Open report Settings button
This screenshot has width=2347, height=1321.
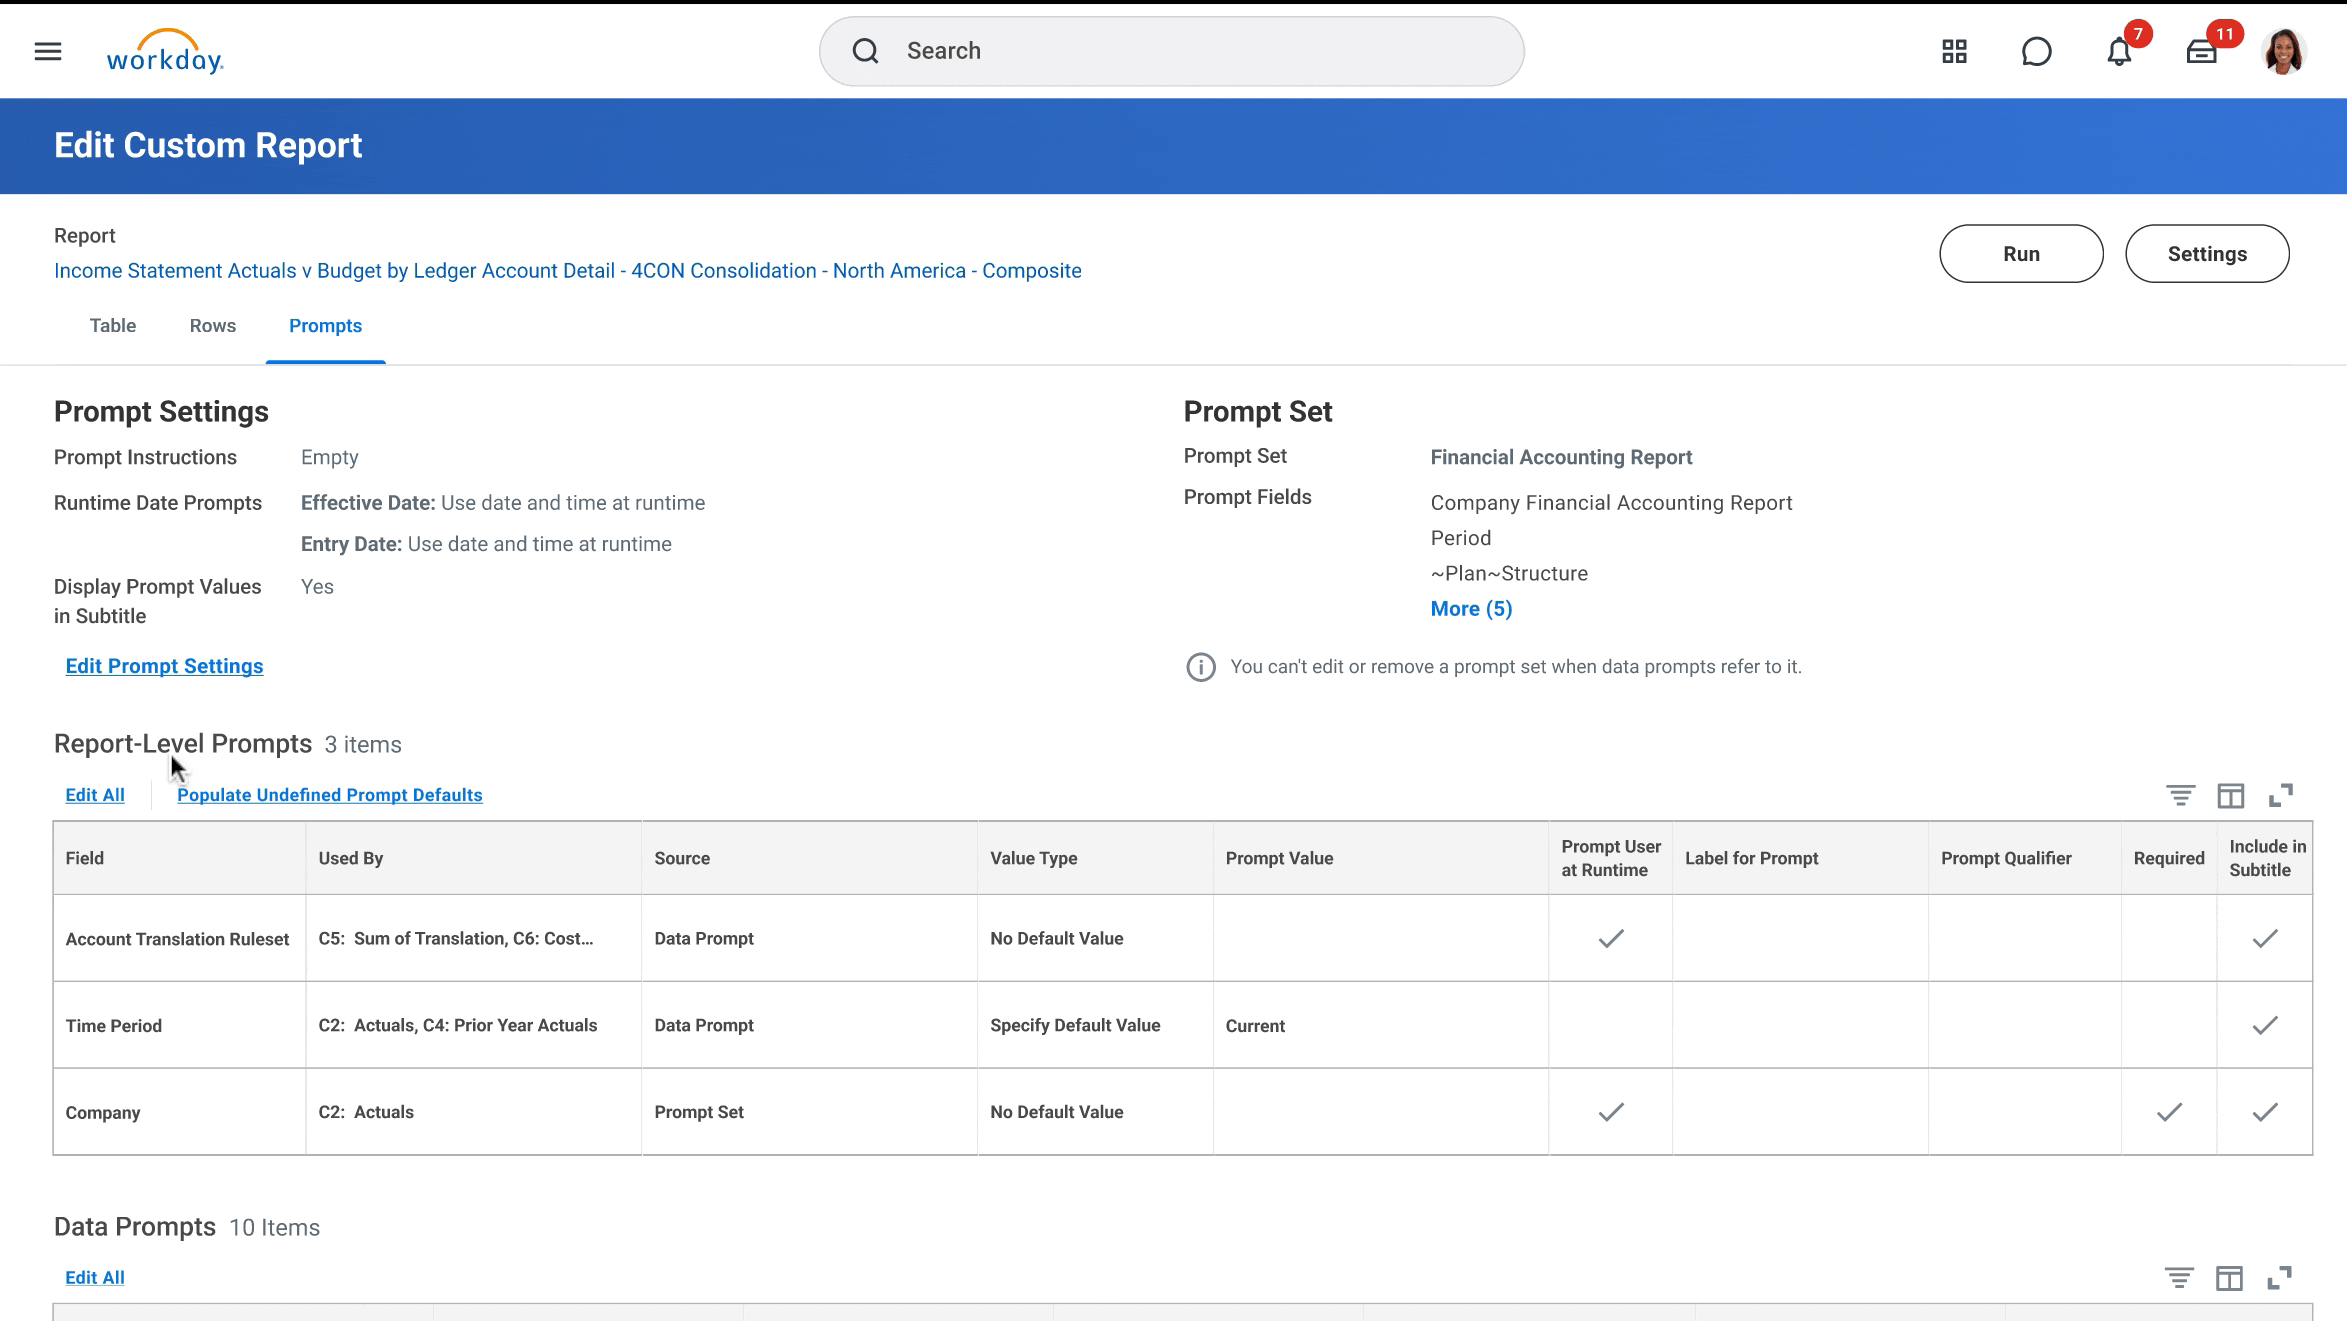coord(2207,254)
